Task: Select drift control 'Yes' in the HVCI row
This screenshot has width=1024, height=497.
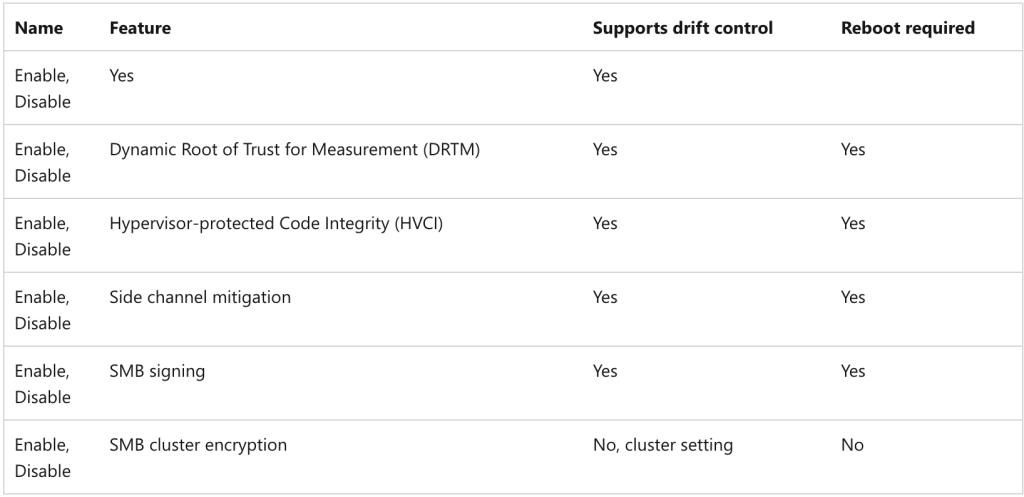Action: pyautogui.click(x=605, y=224)
